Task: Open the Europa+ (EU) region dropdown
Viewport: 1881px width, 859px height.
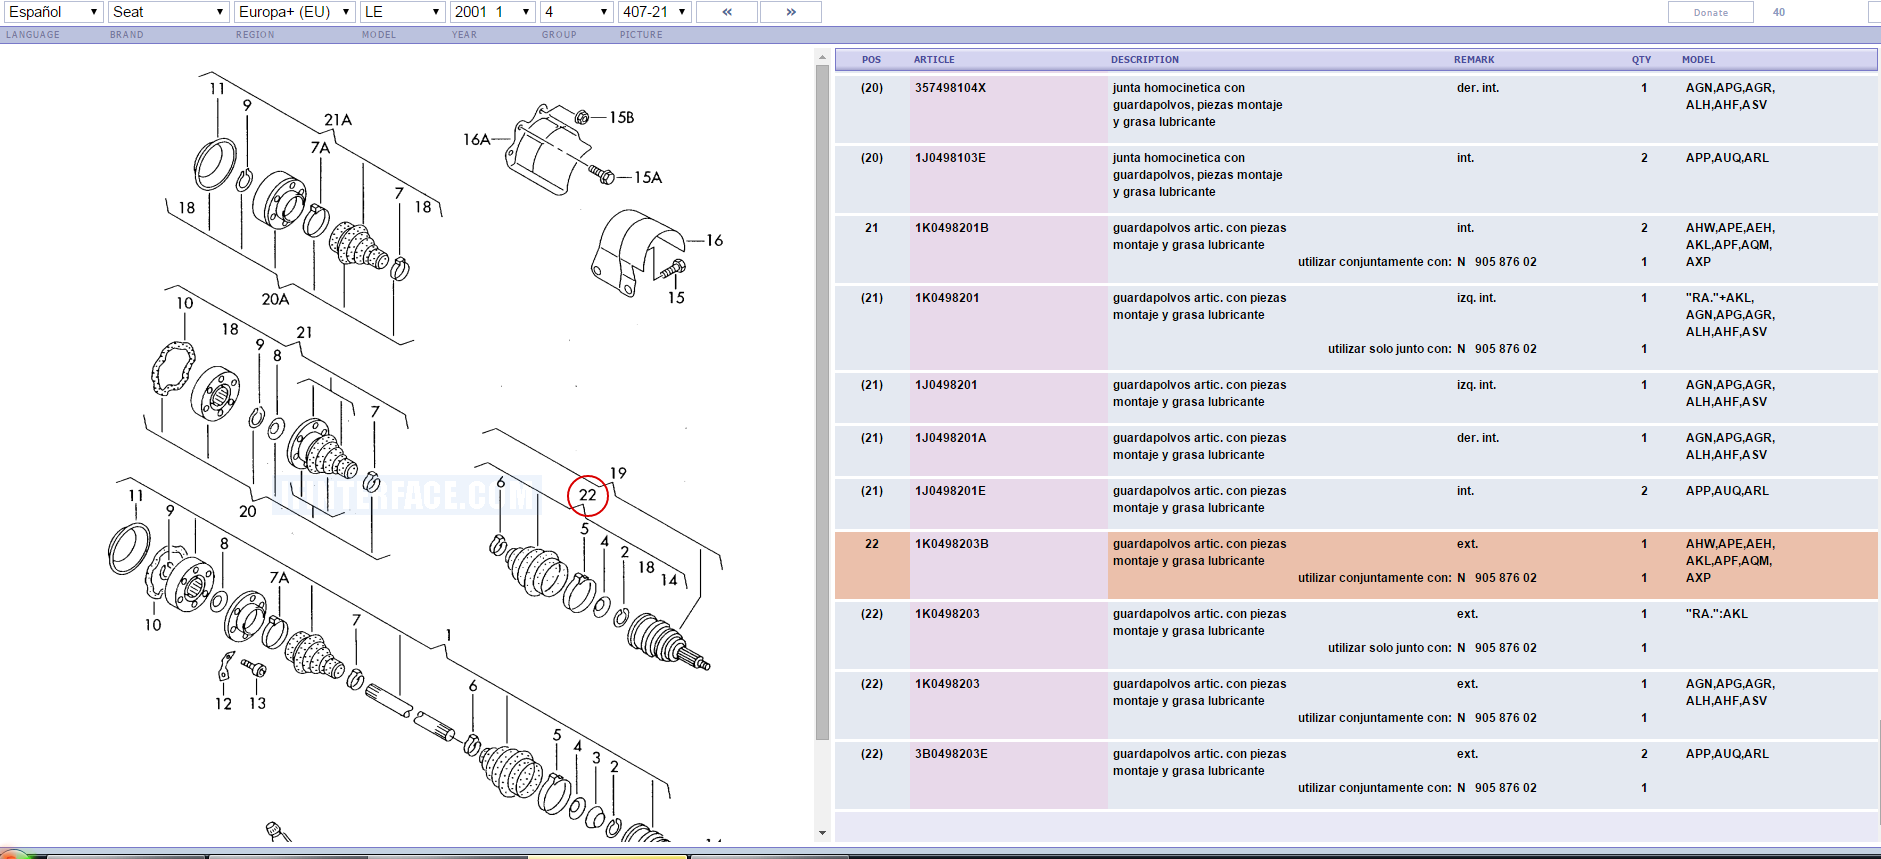Action: click(x=295, y=12)
